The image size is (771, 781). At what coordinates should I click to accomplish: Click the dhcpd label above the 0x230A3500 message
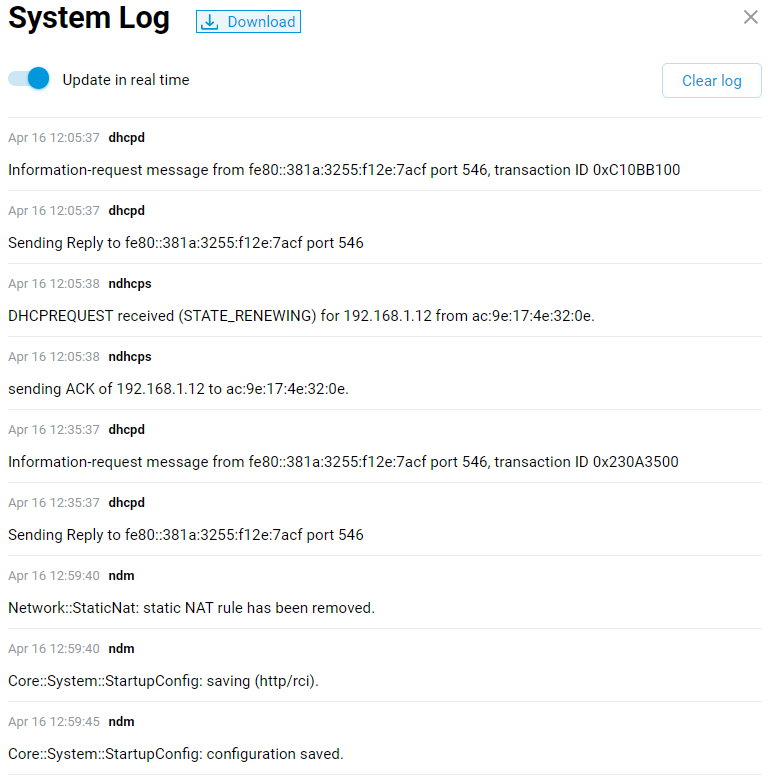126,430
